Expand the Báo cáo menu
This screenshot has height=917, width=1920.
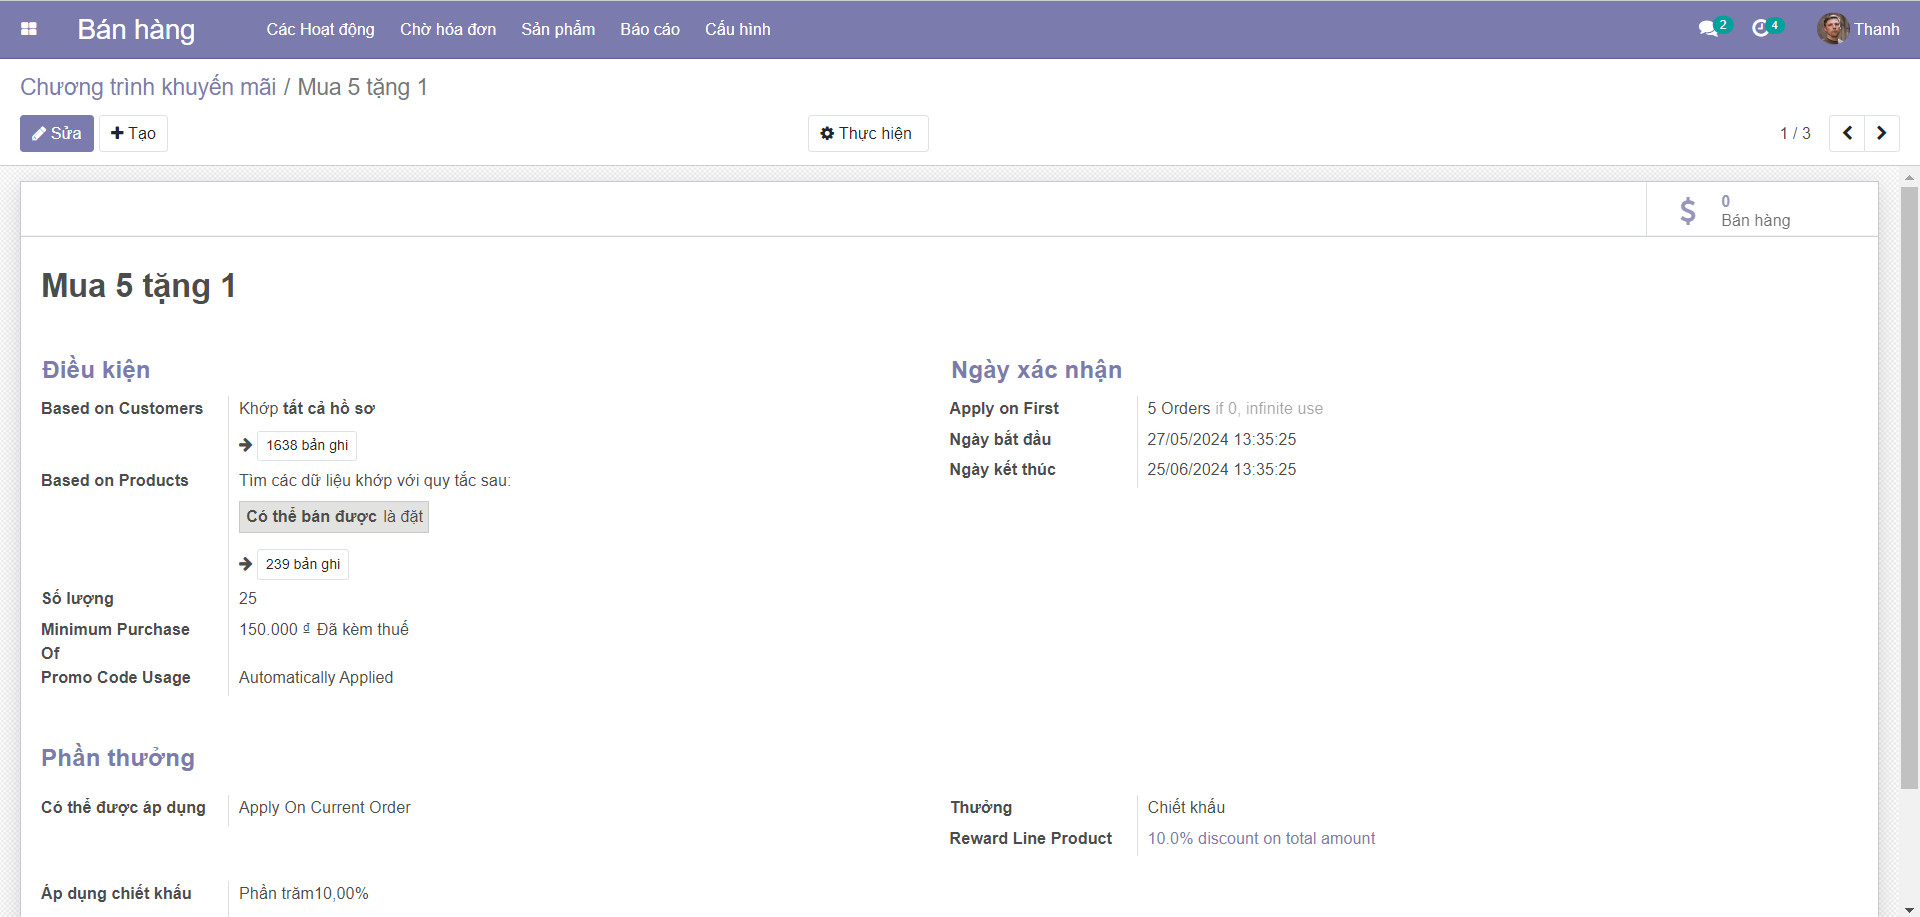point(649,29)
